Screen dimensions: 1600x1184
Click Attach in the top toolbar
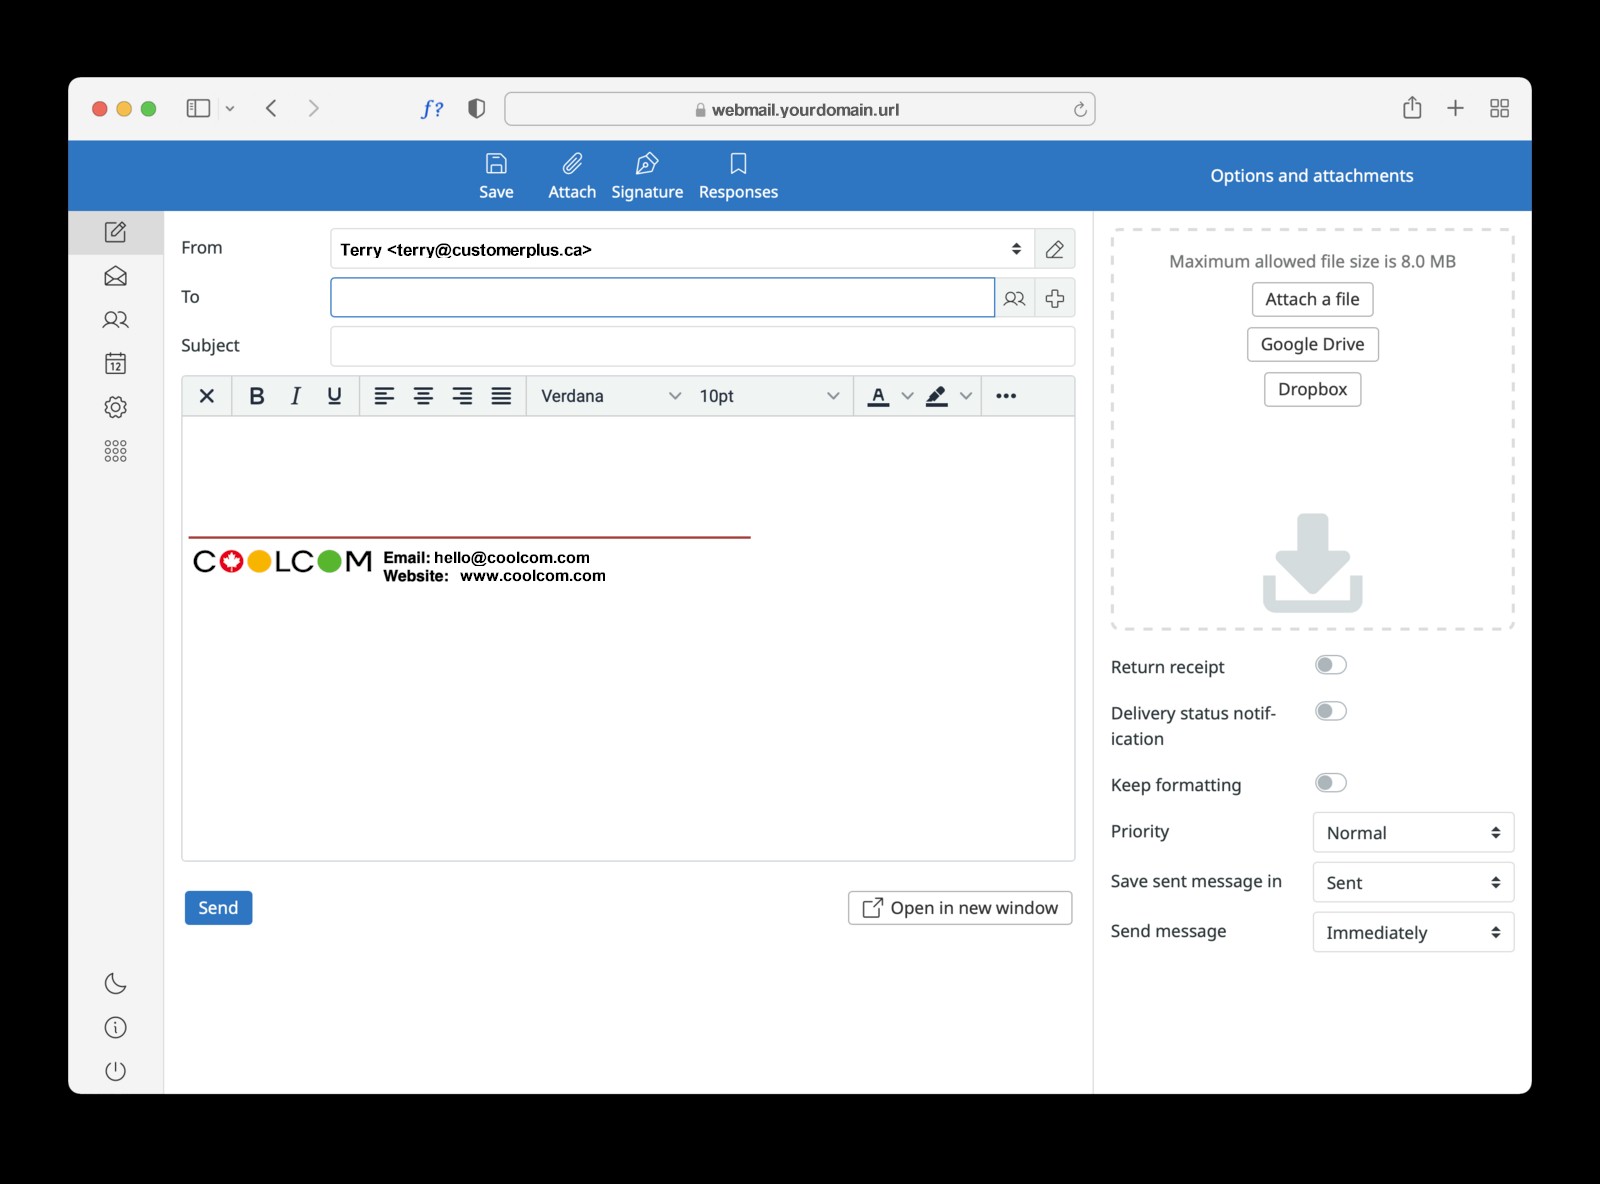pos(572,176)
